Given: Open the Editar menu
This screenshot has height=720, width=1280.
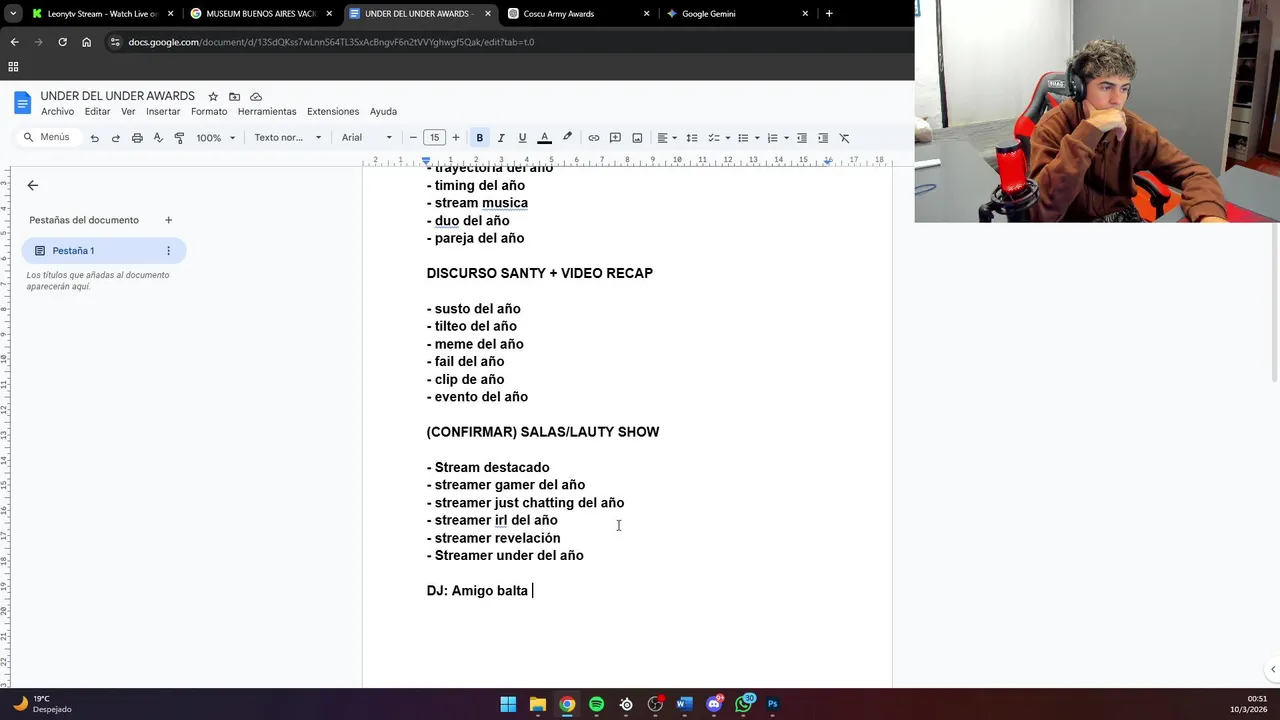Looking at the screenshot, I should pyautogui.click(x=97, y=112).
